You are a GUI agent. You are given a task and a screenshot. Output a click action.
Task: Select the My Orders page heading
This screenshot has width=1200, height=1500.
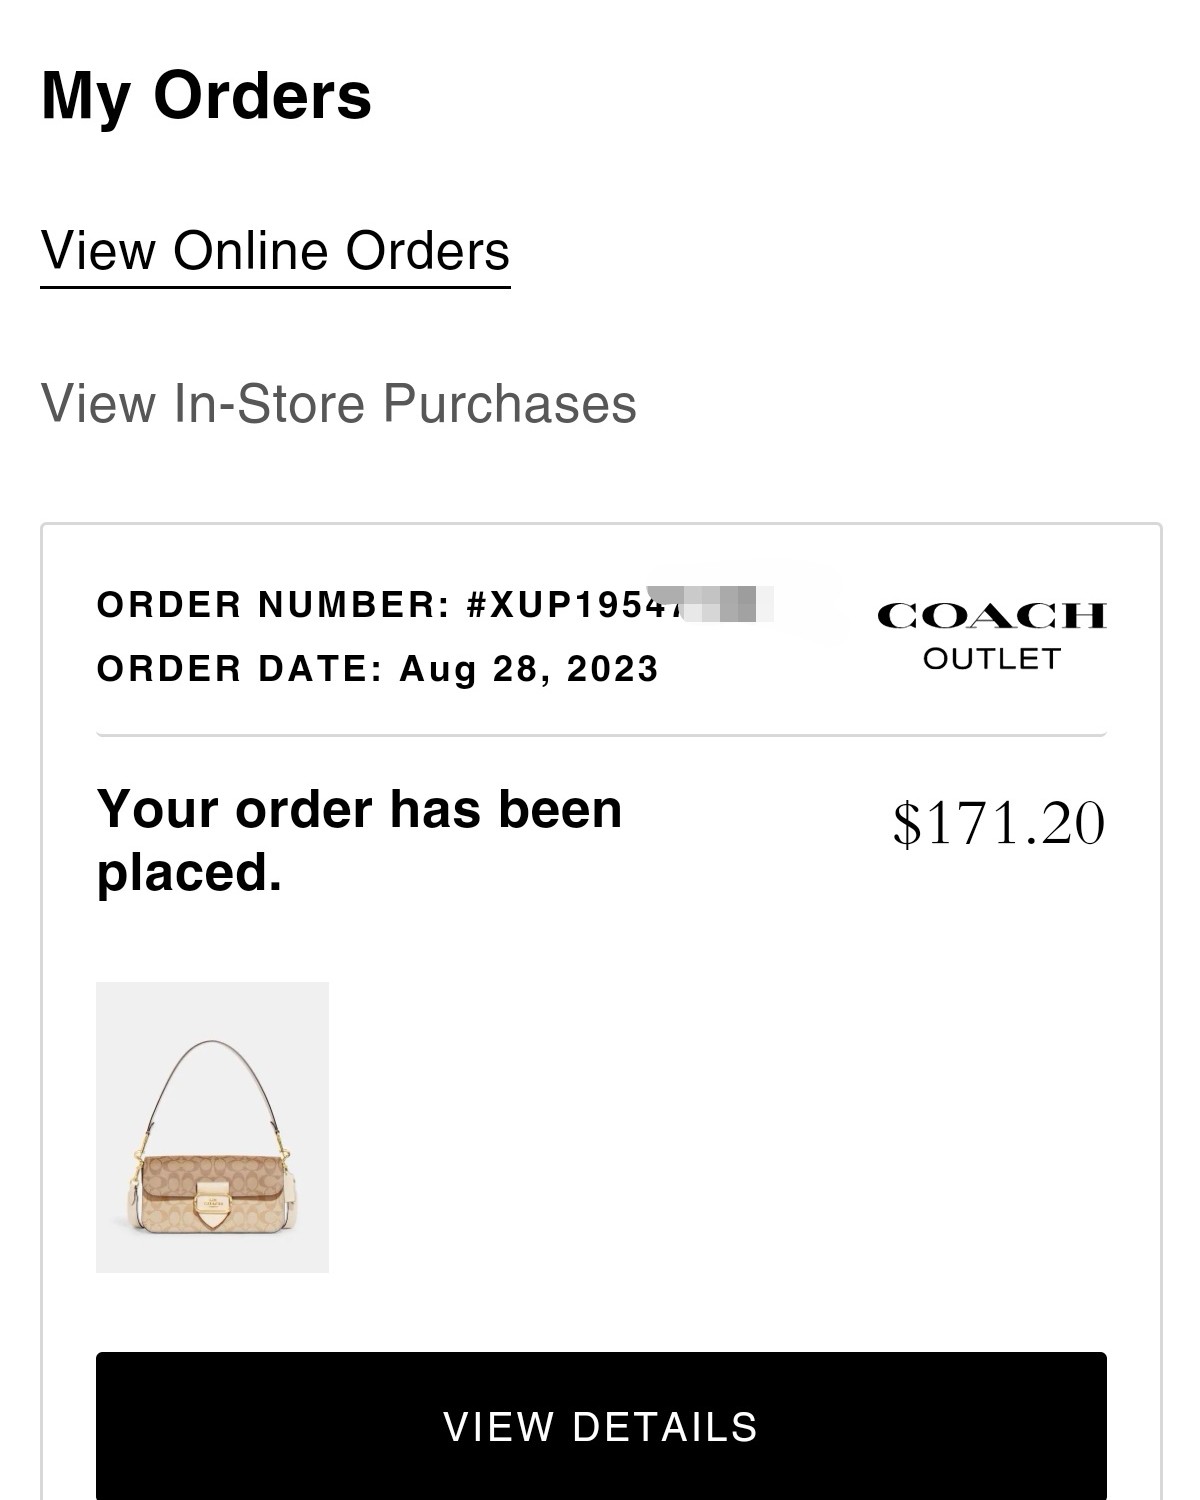206,96
